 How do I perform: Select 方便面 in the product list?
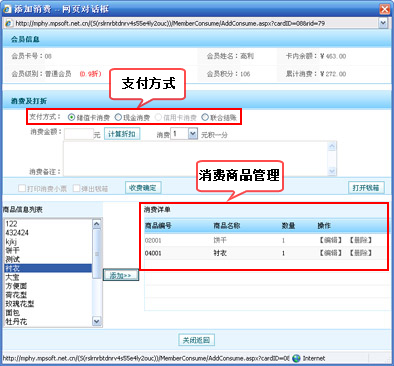click(48, 286)
